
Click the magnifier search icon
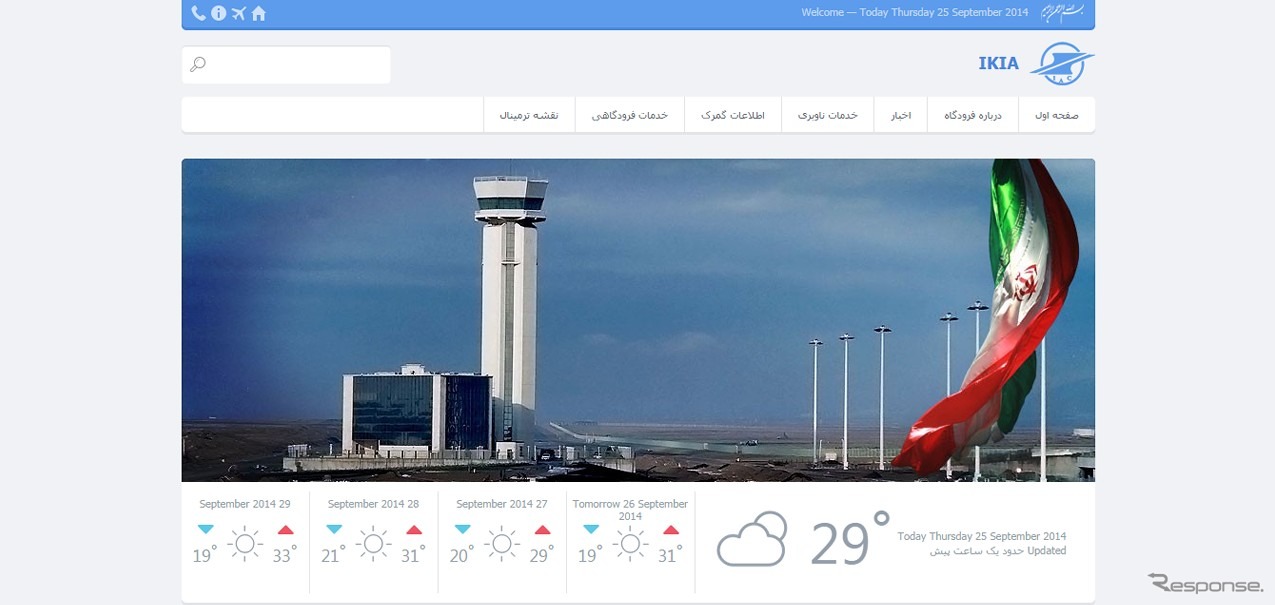click(198, 65)
